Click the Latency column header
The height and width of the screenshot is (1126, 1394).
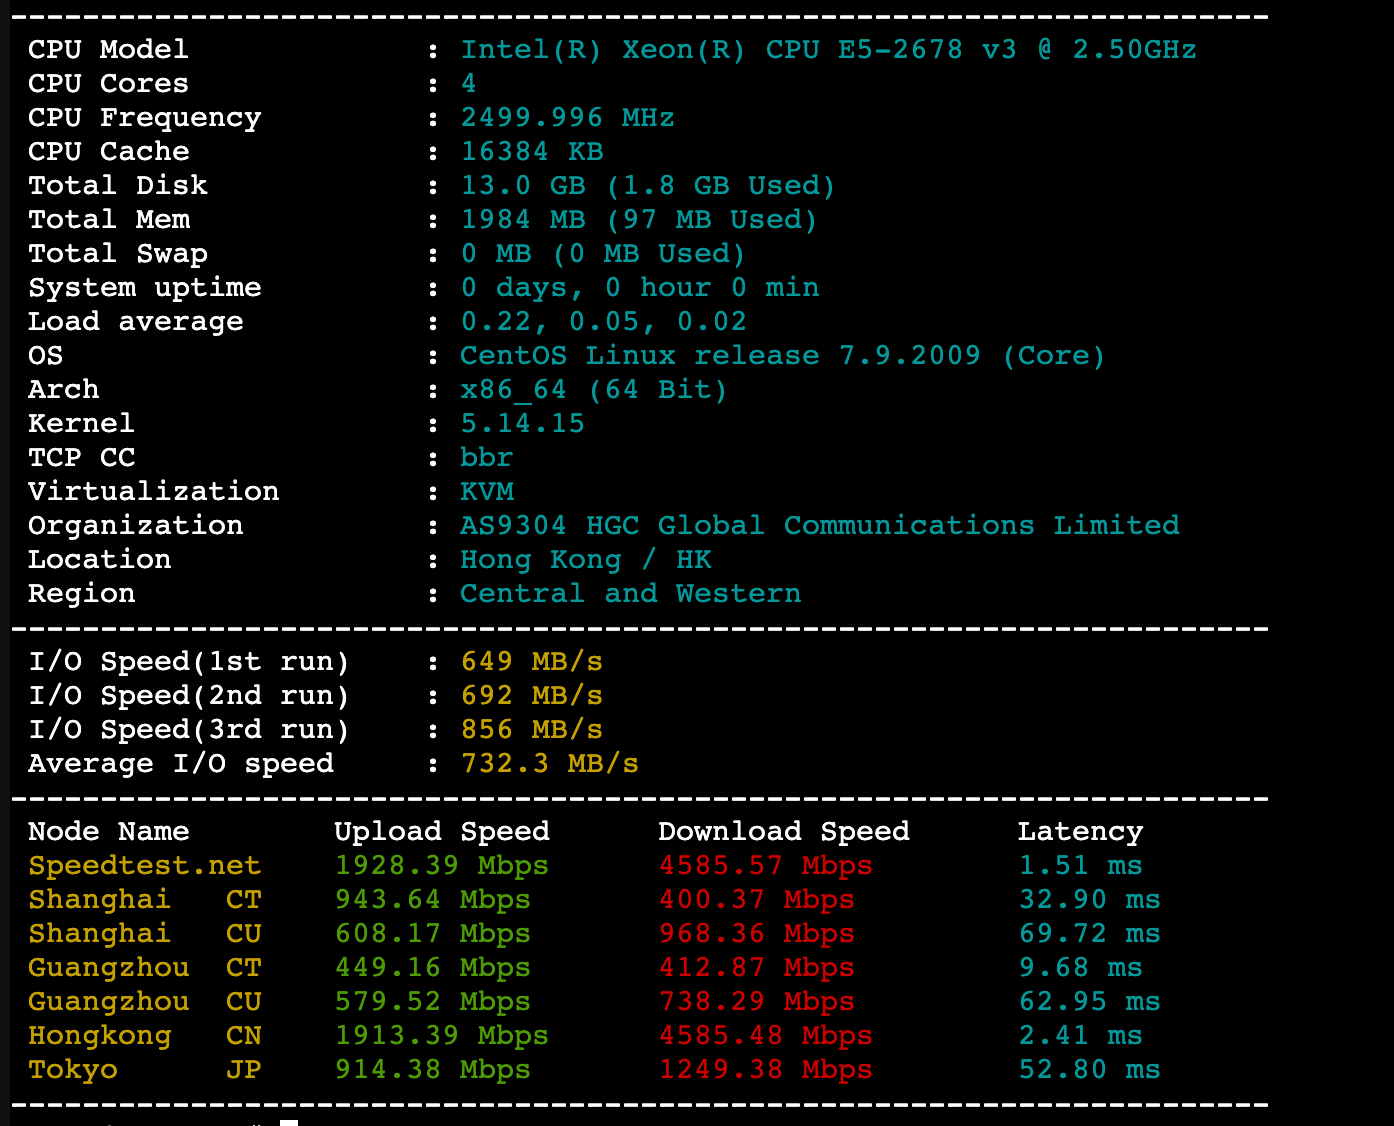click(x=1080, y=832)
